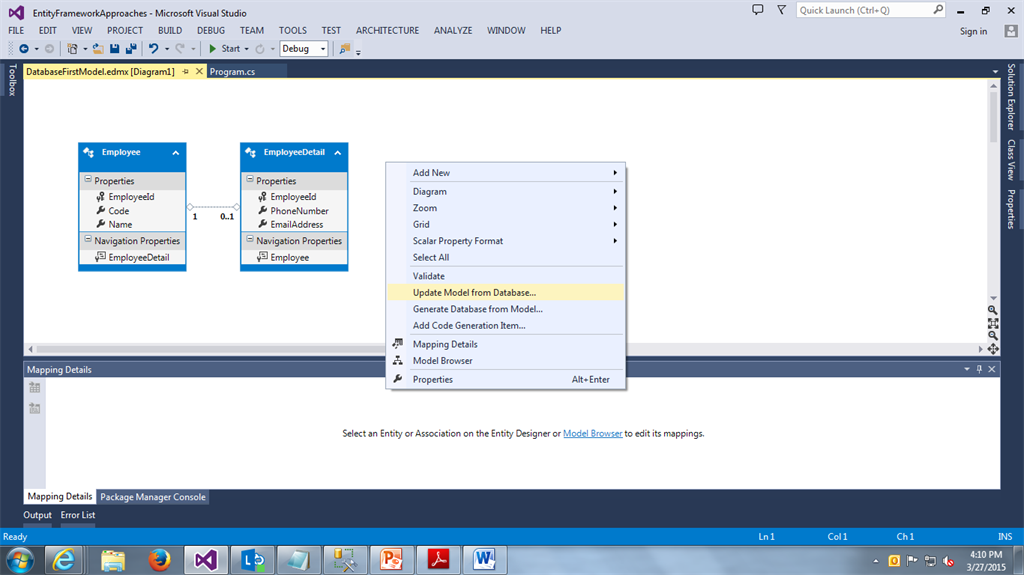Choose Select All in the context menu
The image size is (1024, 575).
coord(505,257)
